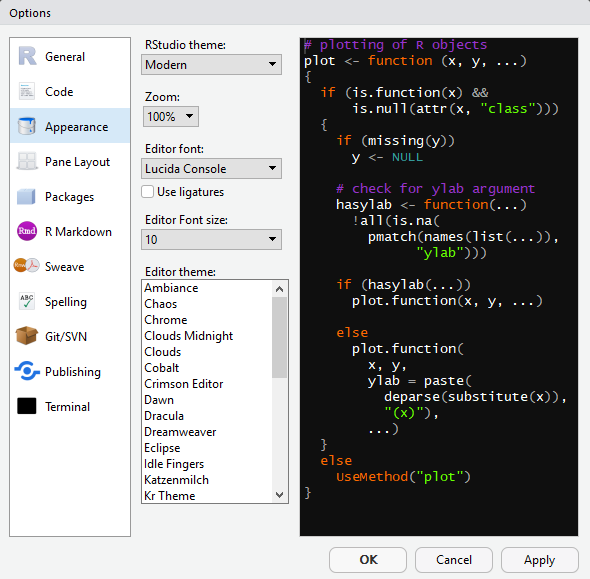The height and width of the screenshot is (579, 590).
Task: Click the Pane Layout grid icon
Action: pyautogui.click(x=27, y=161)
